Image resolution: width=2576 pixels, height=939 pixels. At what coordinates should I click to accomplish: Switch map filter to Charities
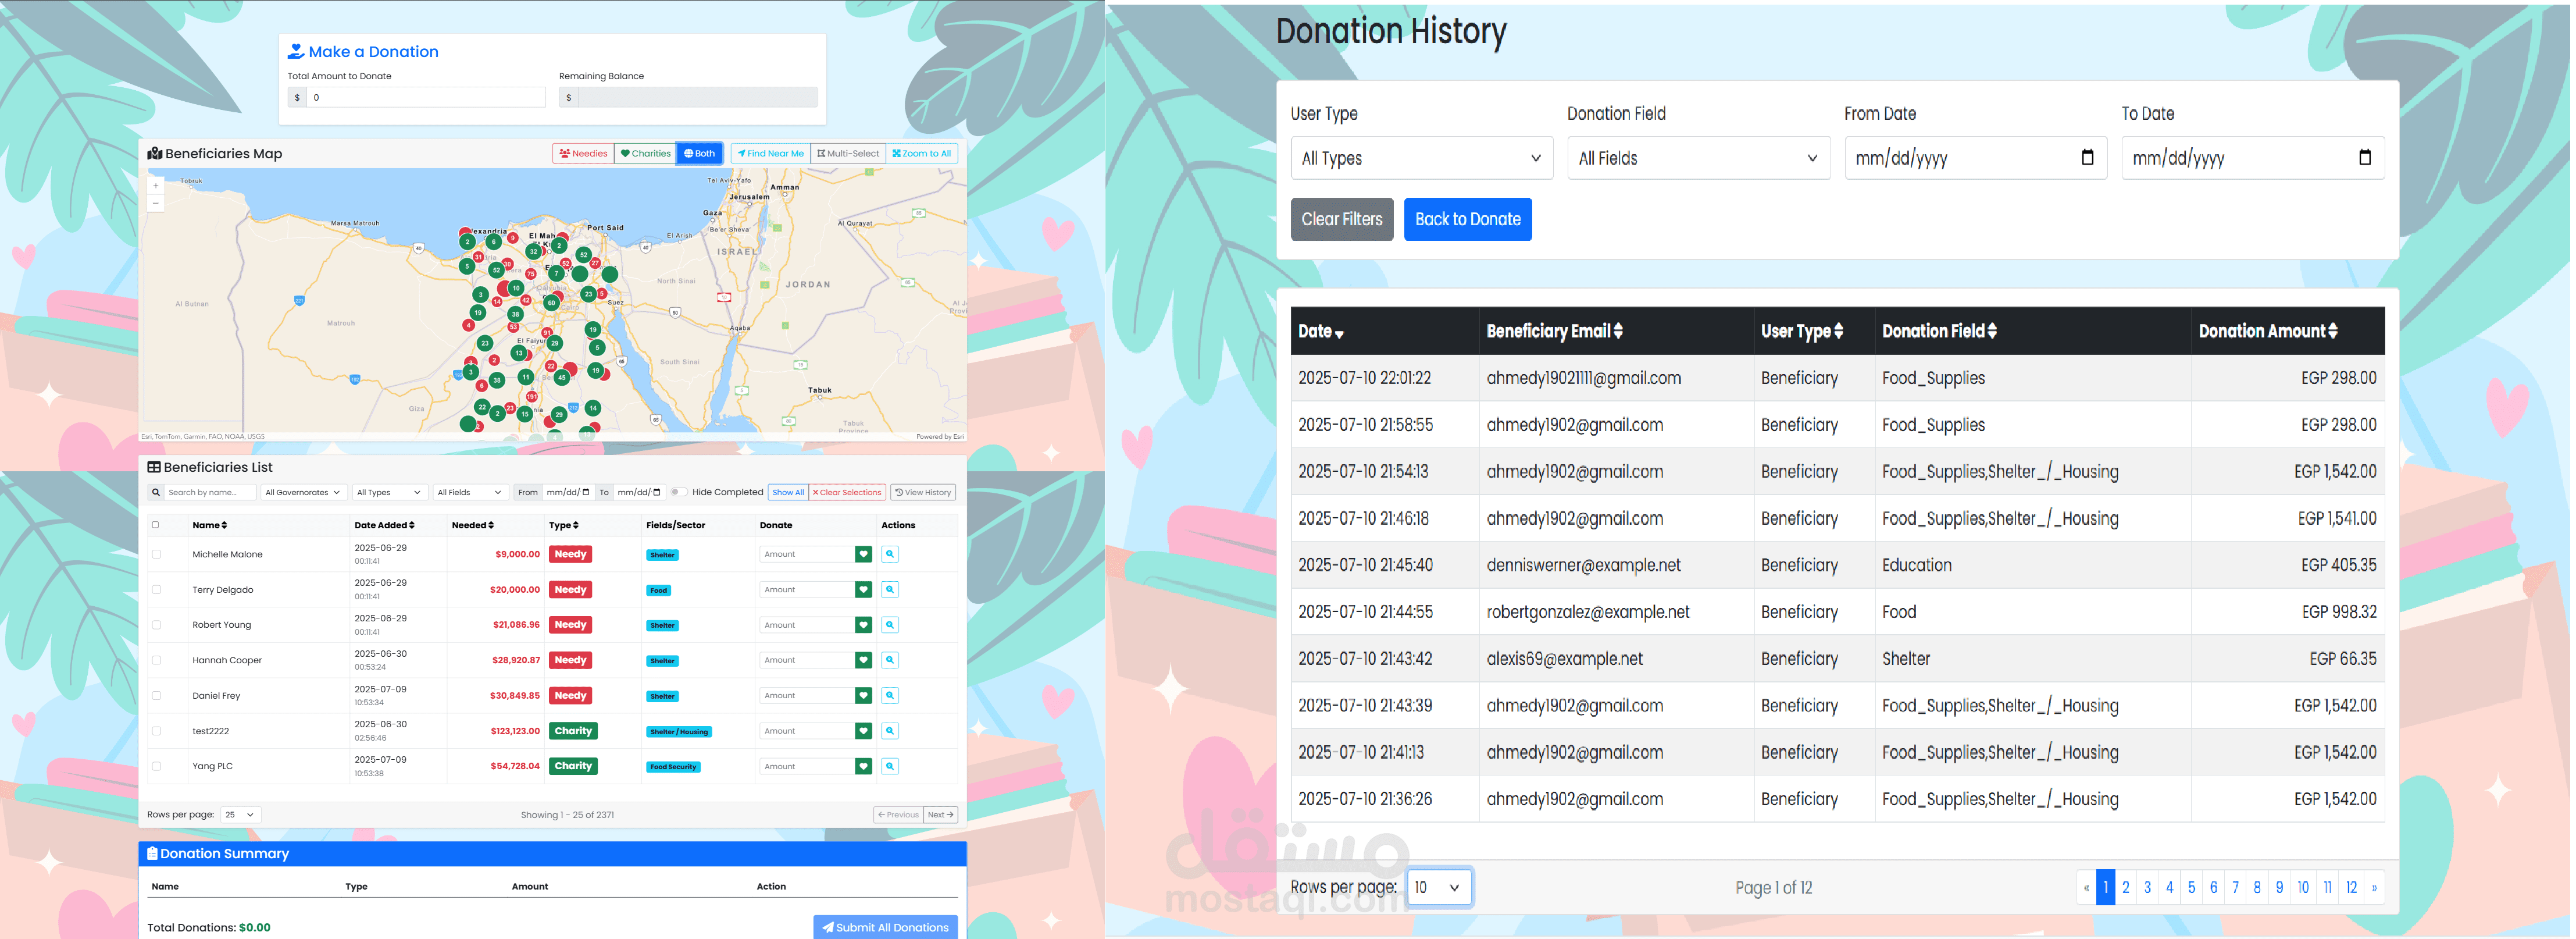pyautogui.click(x=645, y=154)
